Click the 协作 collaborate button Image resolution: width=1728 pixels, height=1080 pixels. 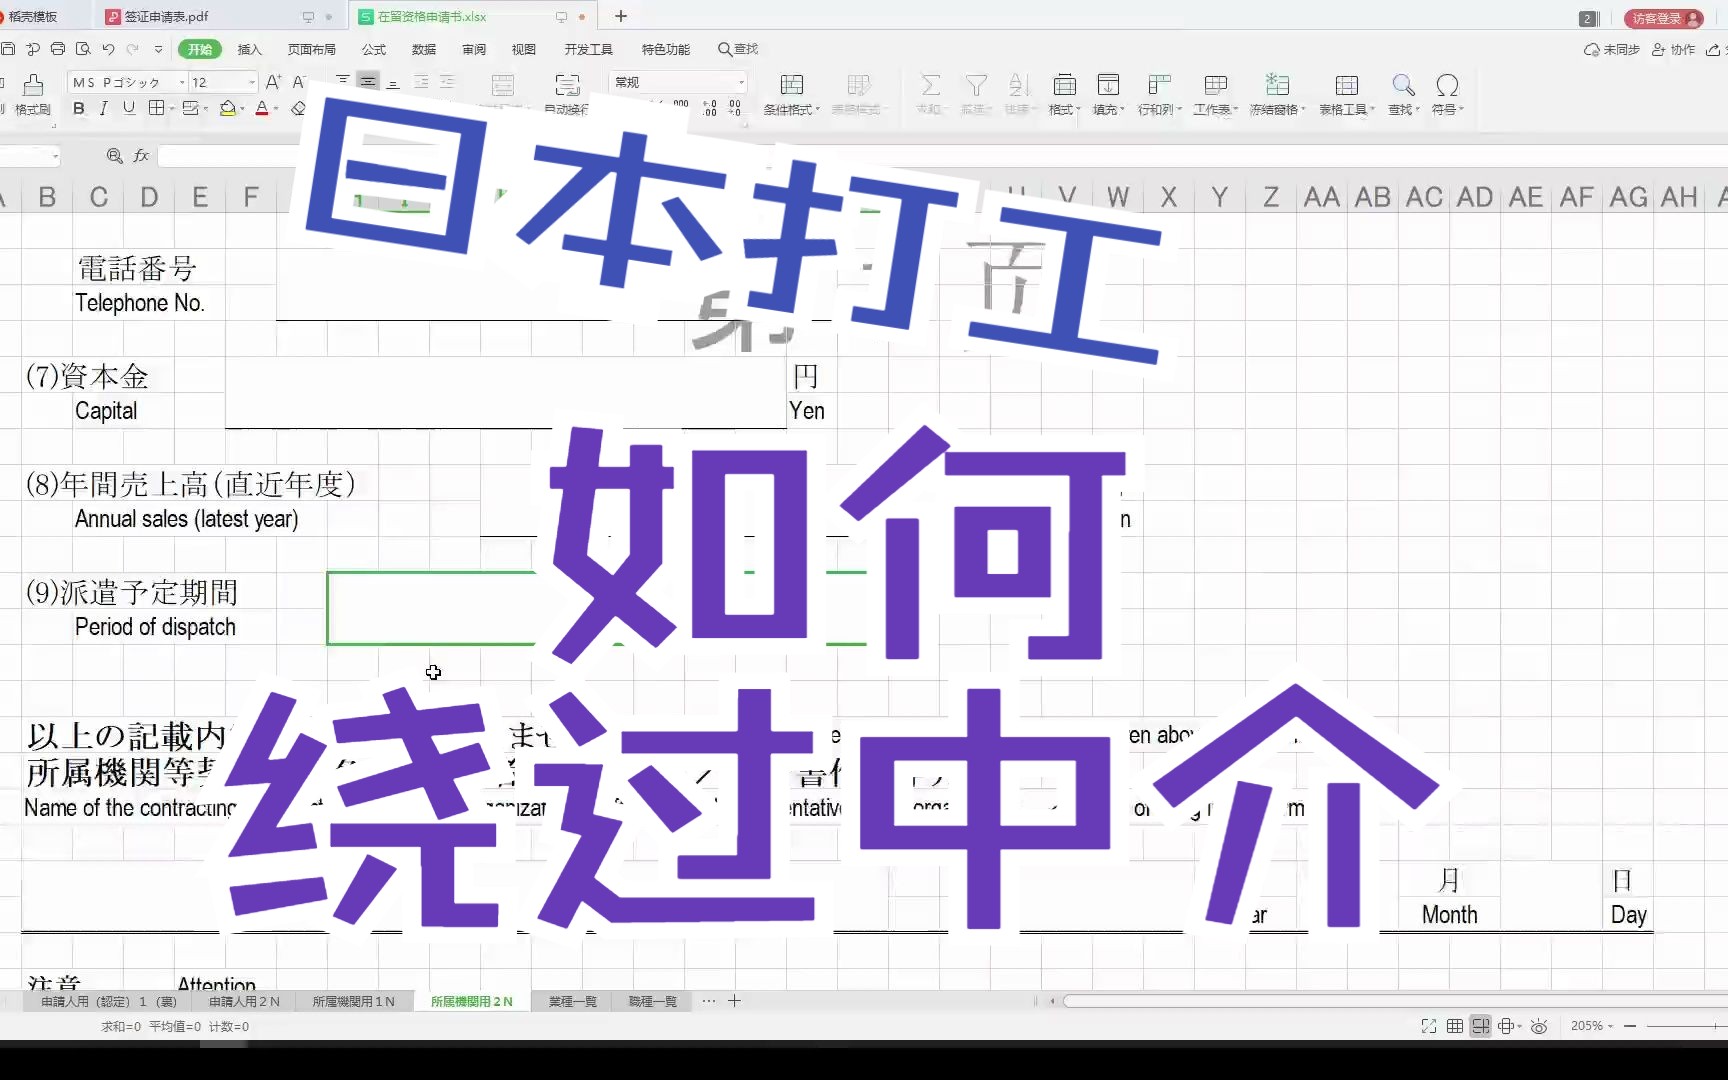(x=1673, y=49)
